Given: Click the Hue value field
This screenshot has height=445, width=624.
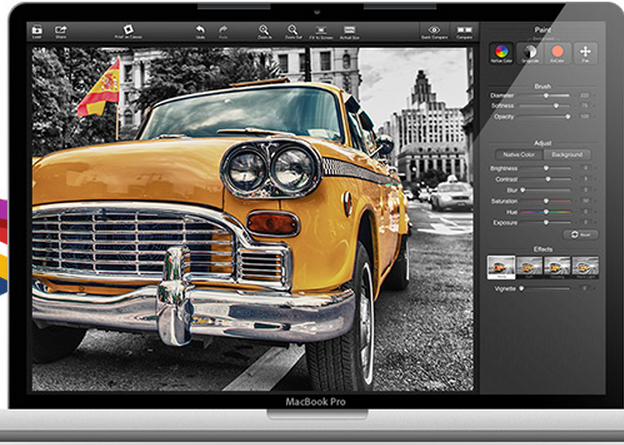Looking at the screenshot, I should [585, 212].
